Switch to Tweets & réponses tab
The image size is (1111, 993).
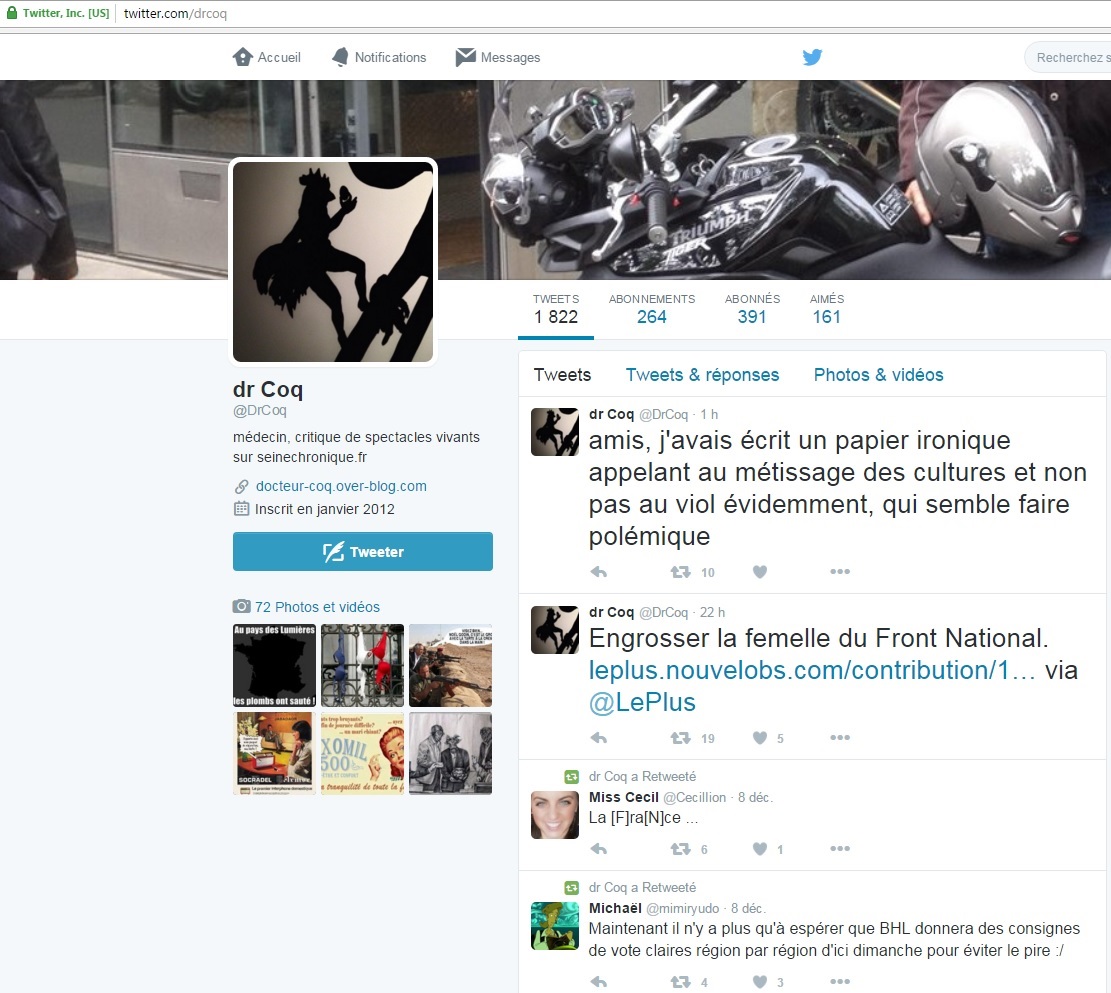click(702, 375)
